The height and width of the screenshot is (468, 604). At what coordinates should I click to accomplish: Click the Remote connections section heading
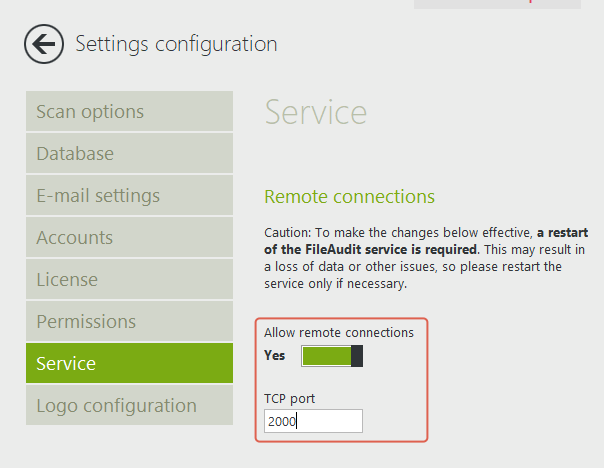click(x=349, y=196)
